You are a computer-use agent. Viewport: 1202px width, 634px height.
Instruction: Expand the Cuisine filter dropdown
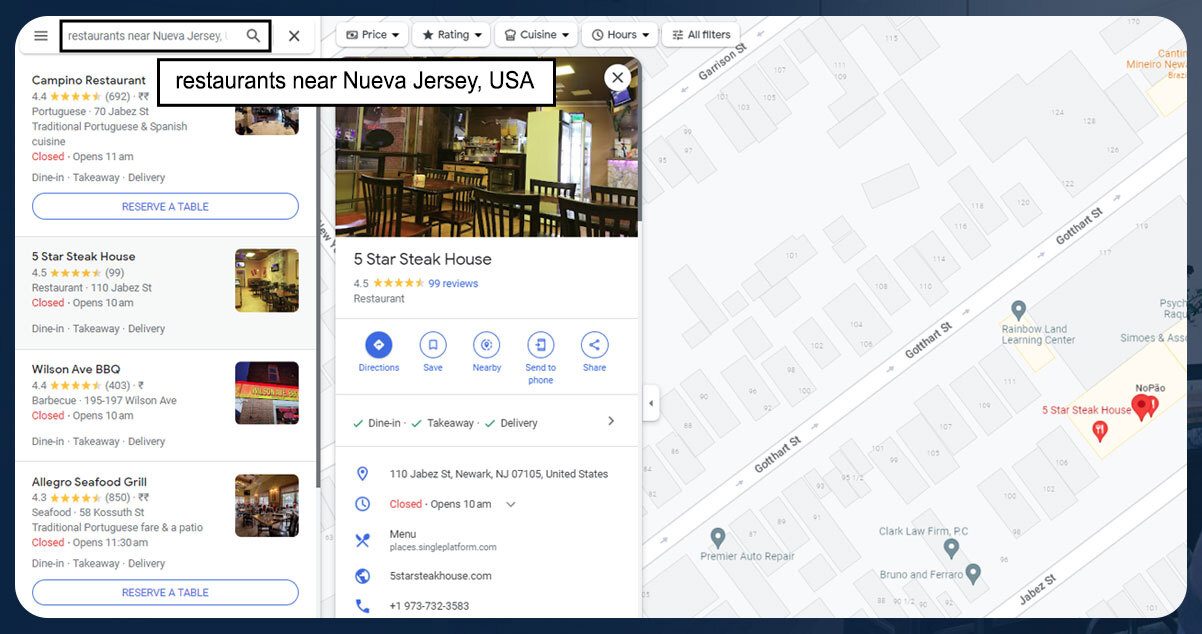click(537, 35)
